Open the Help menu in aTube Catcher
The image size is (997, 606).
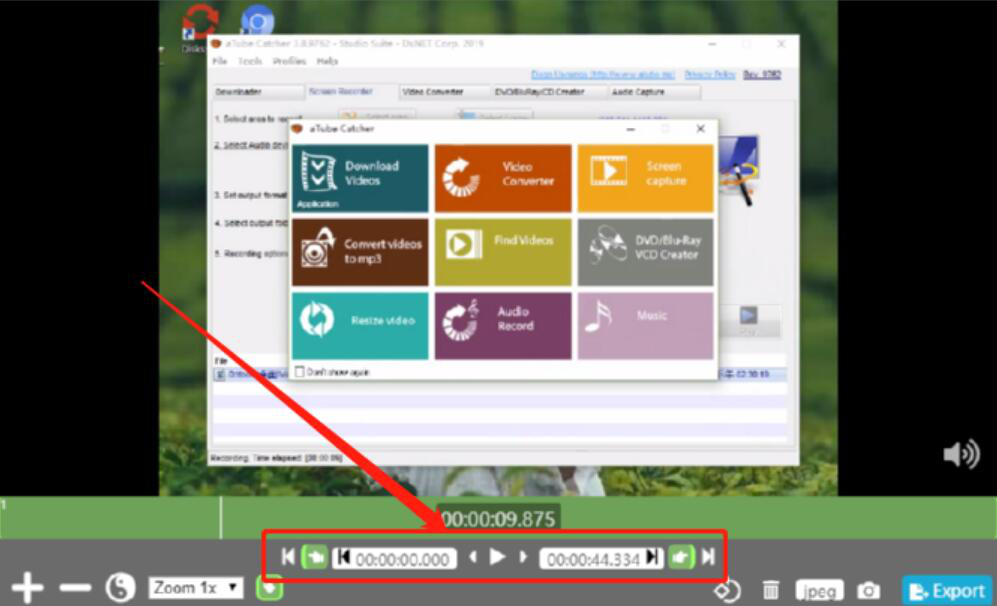click(327, 61)
